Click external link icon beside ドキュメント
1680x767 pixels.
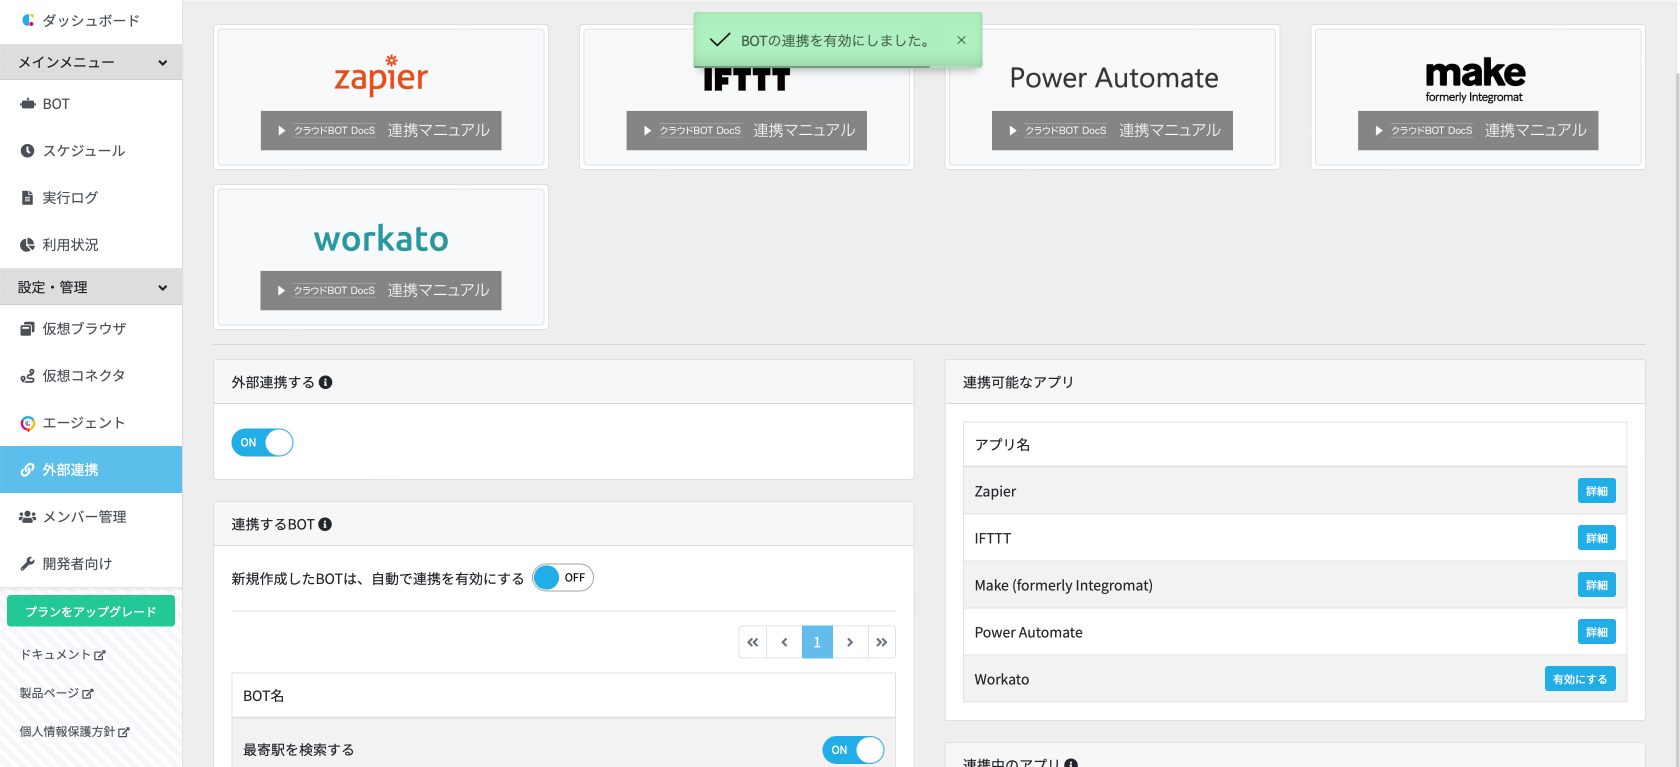tap(100, 655)
